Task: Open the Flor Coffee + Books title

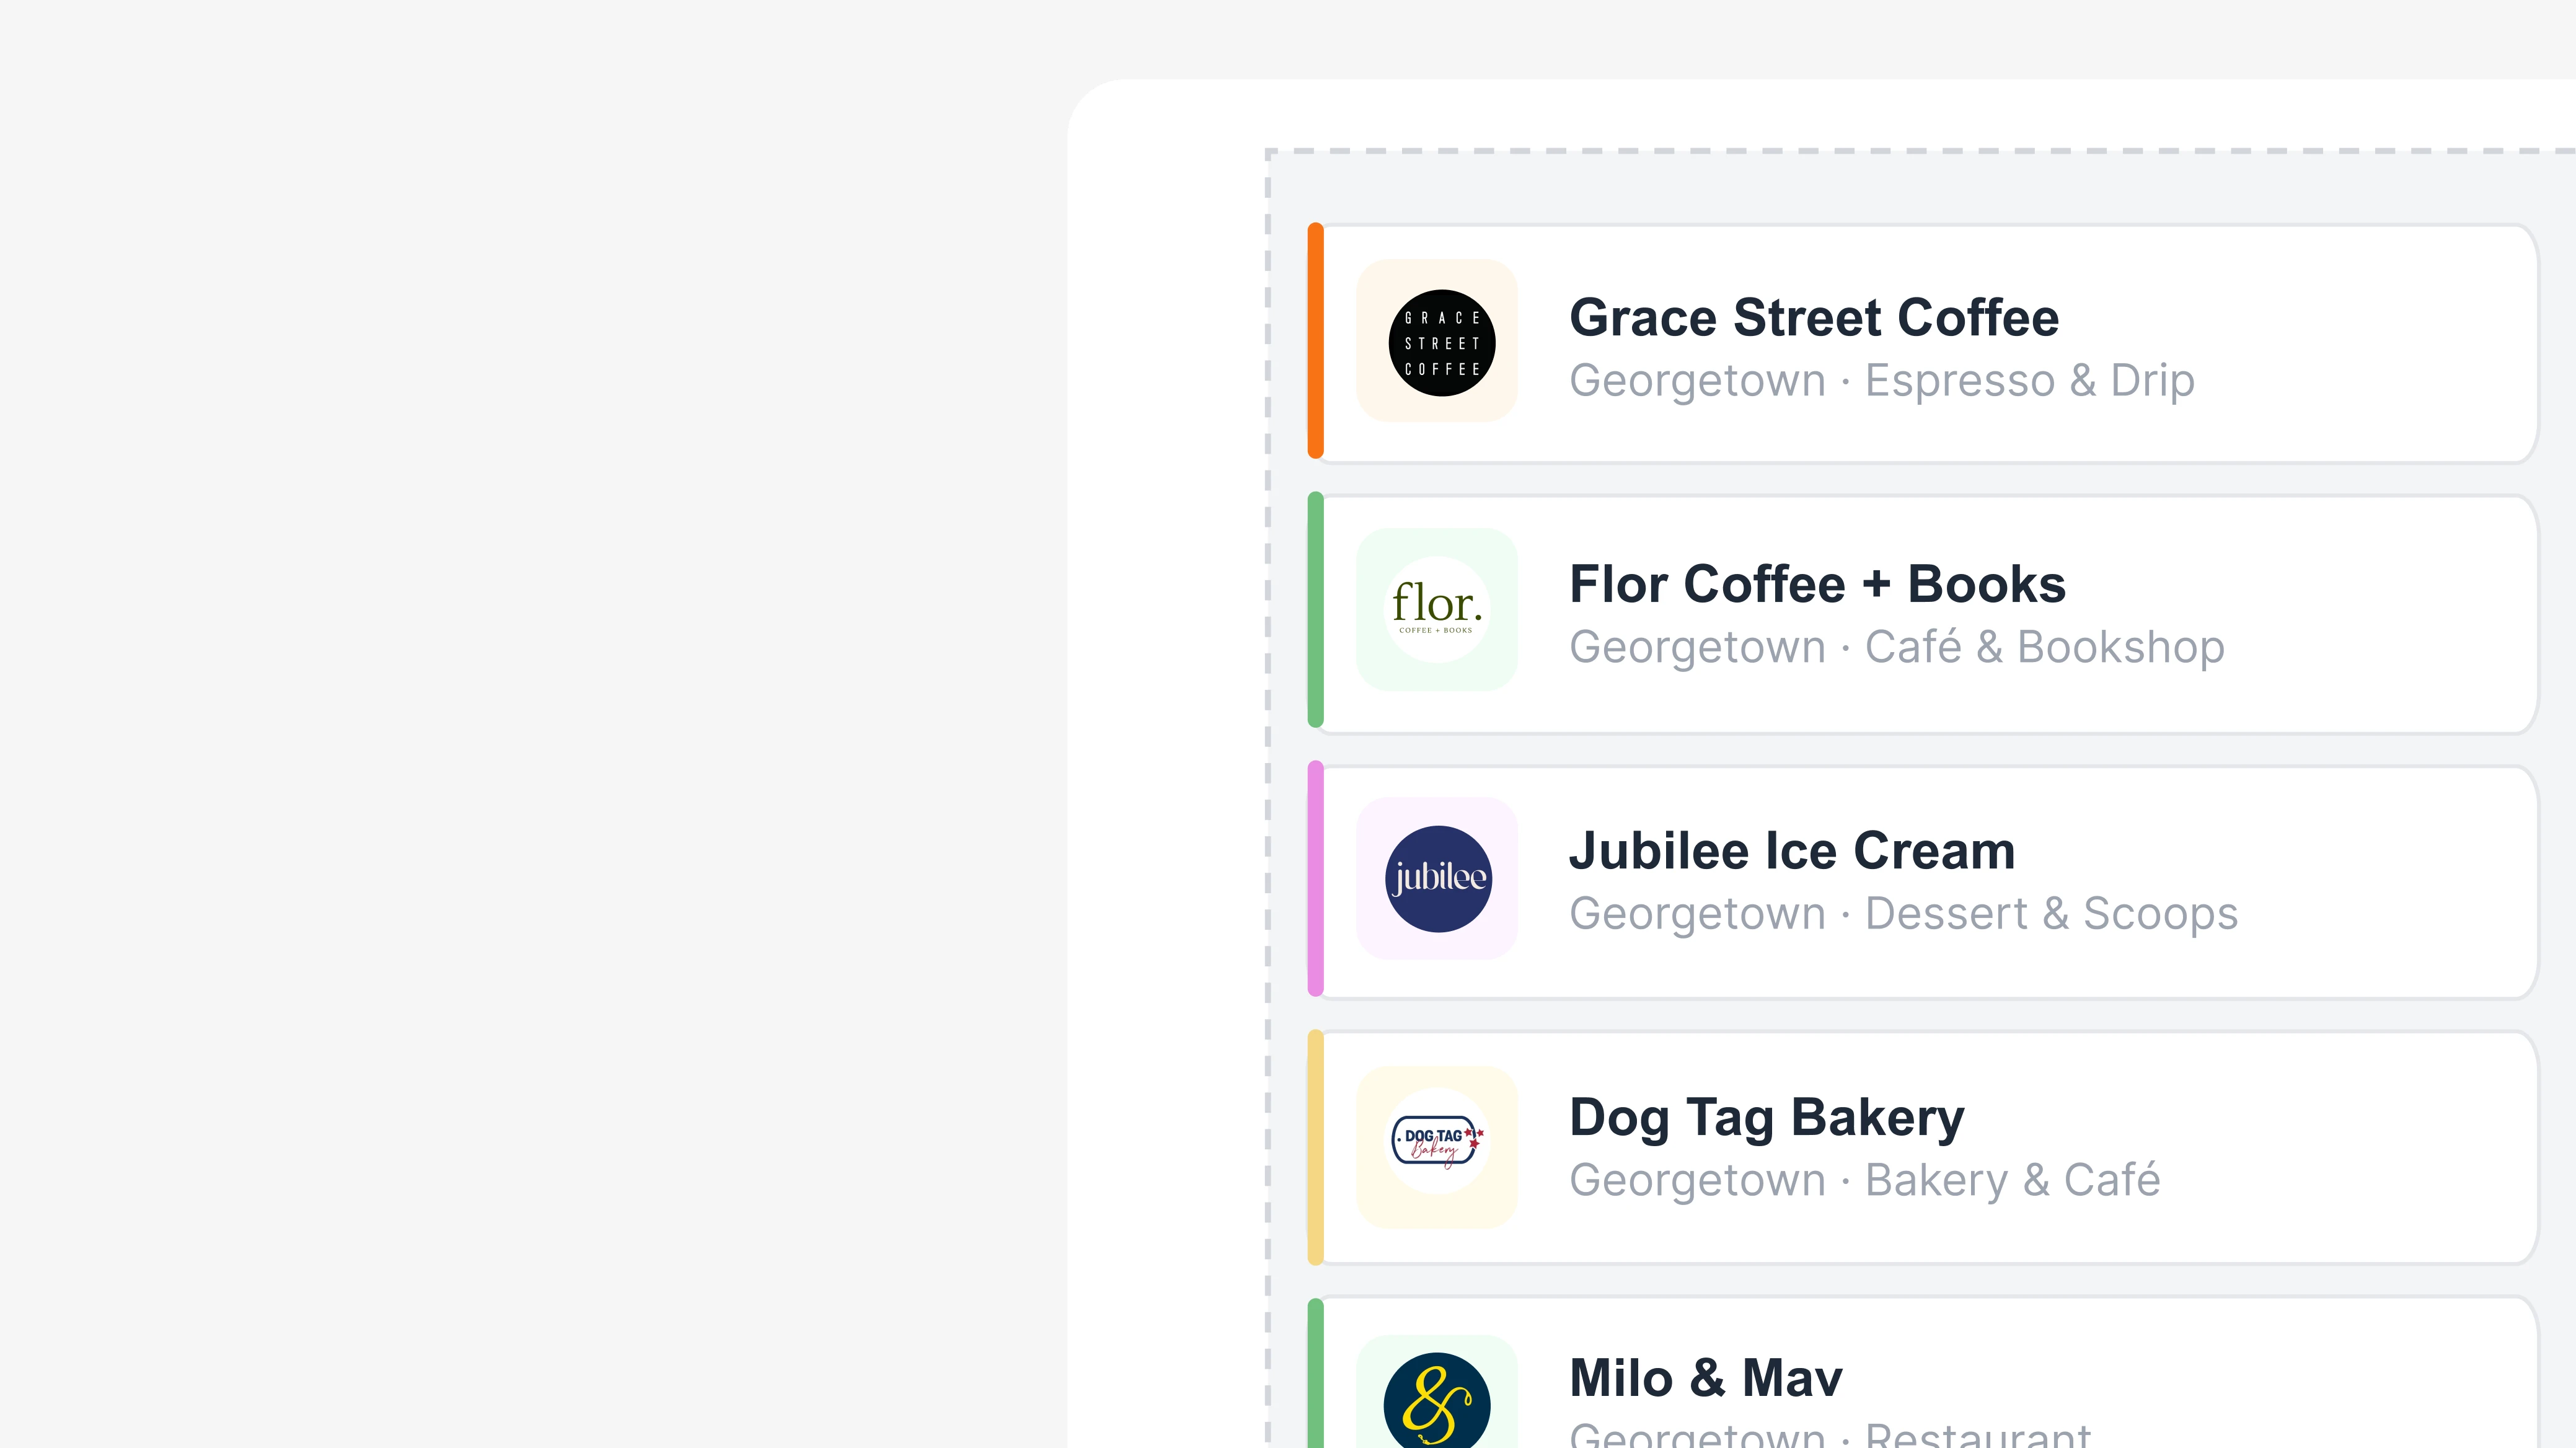Action: (1817, 584)
